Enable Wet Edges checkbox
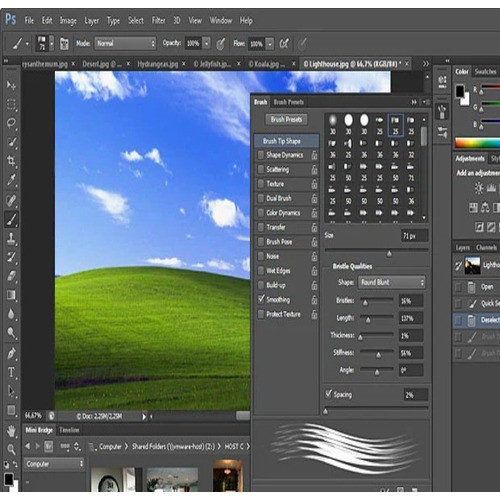 coord(261,271)
